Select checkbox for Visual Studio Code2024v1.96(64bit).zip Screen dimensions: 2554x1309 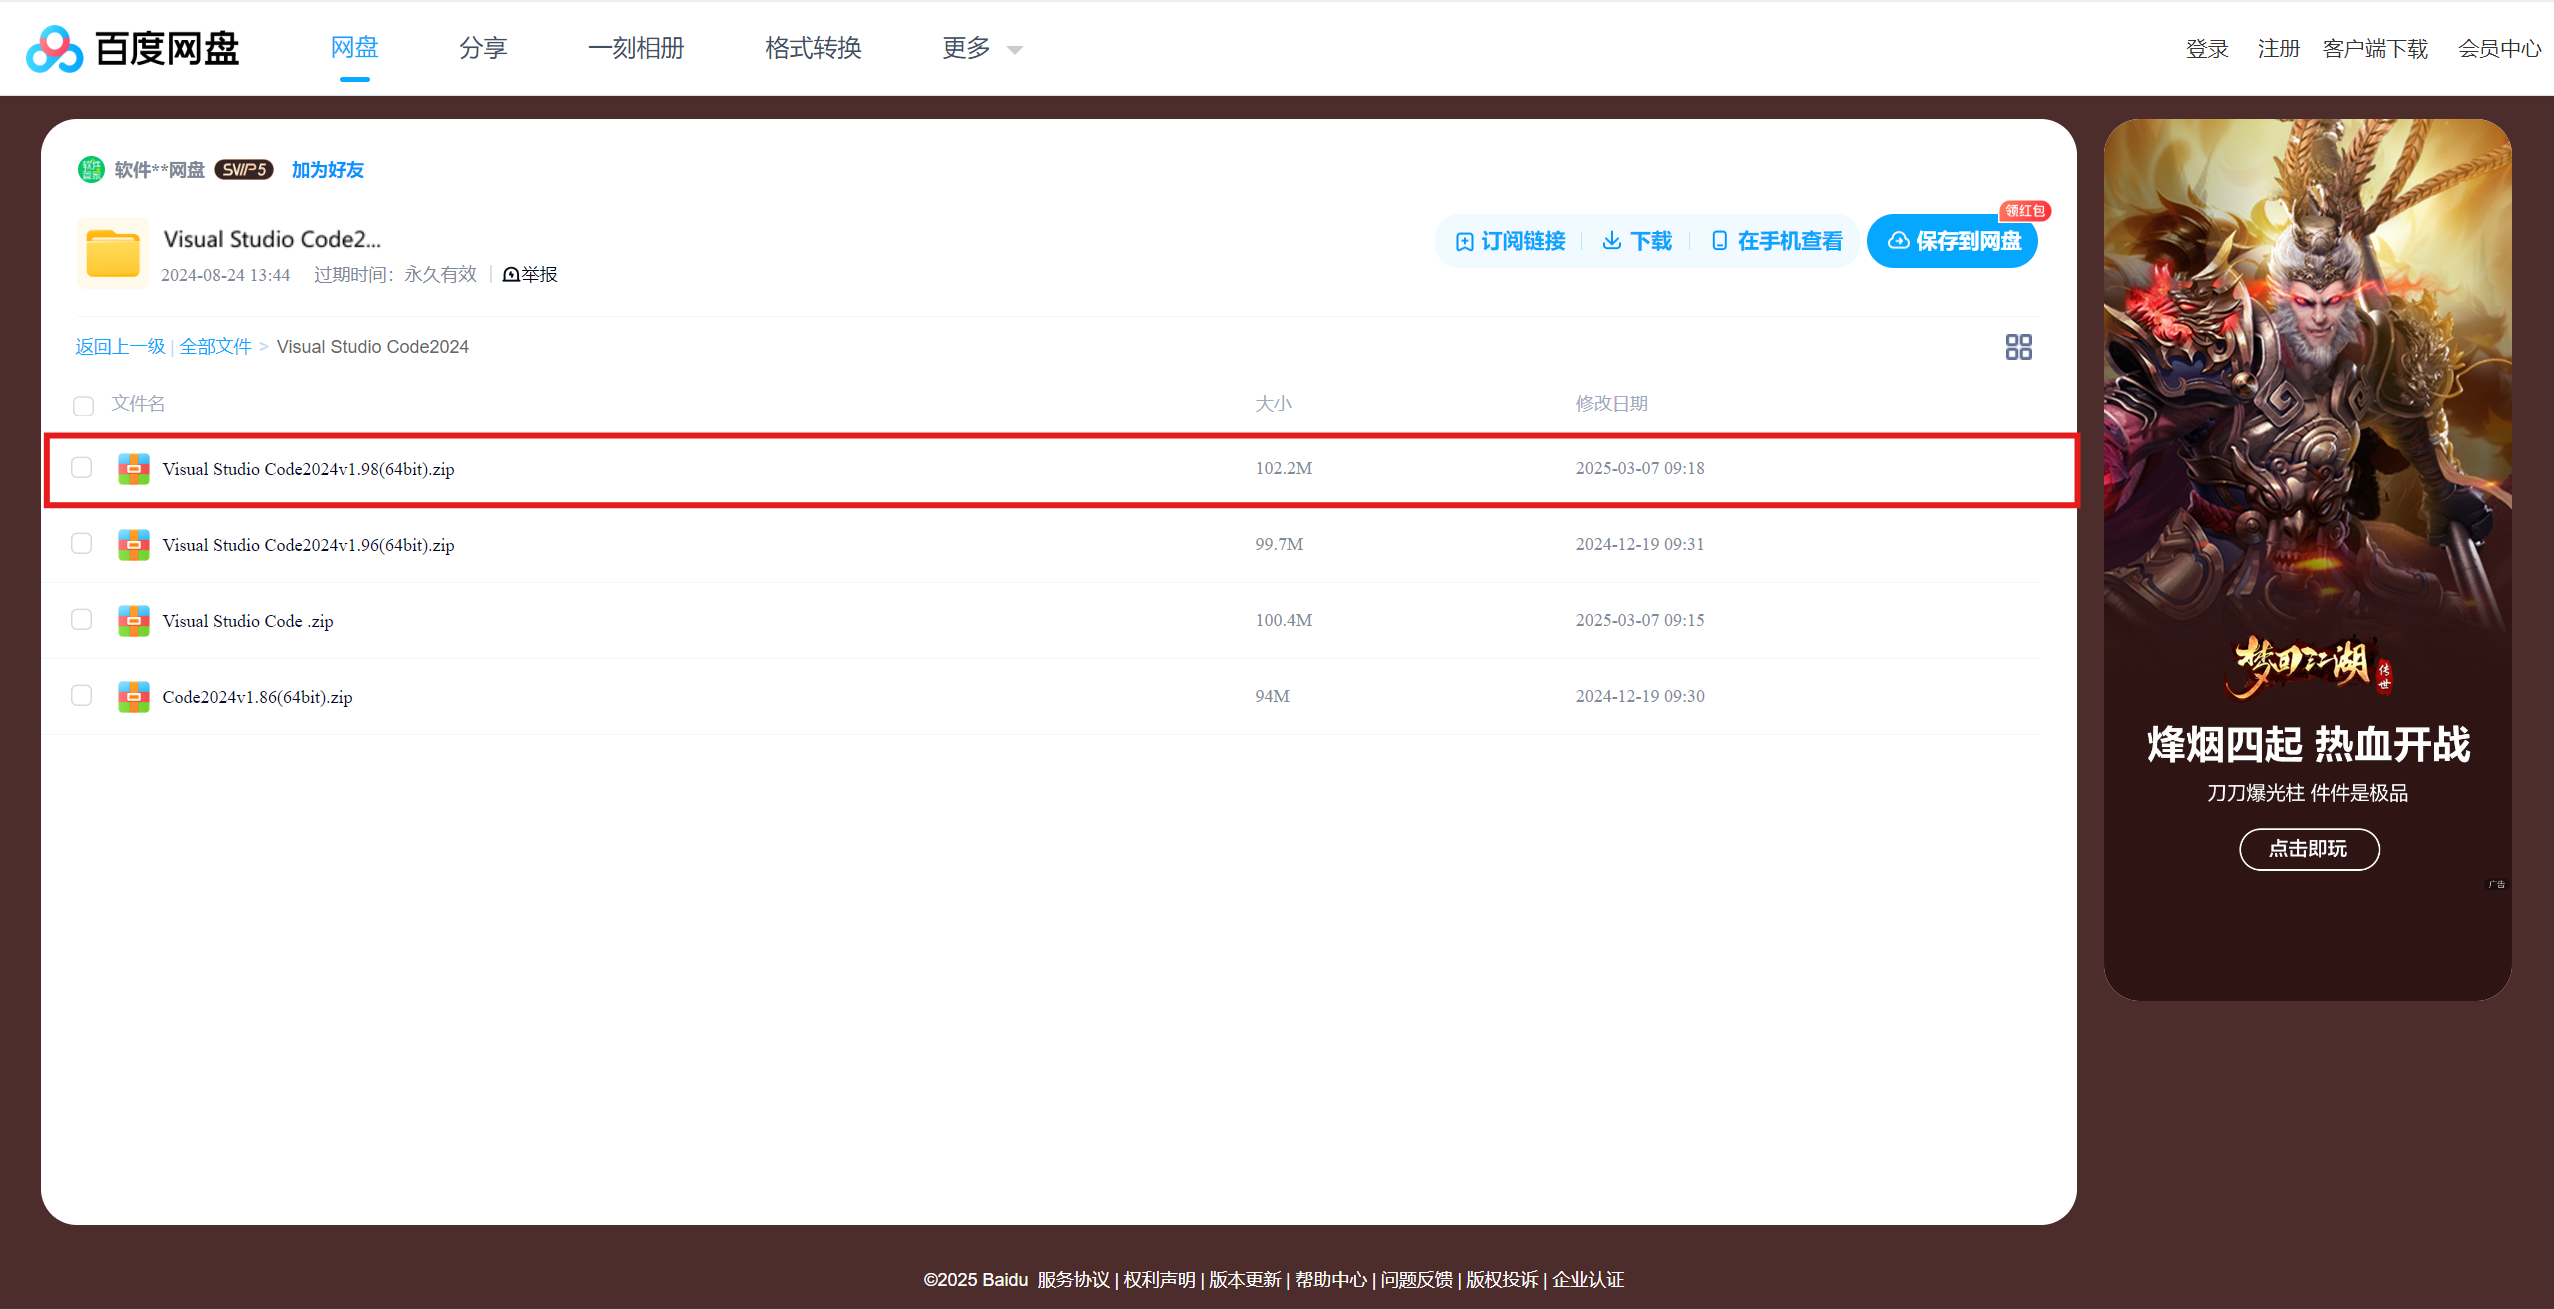(x=82, y=543)
